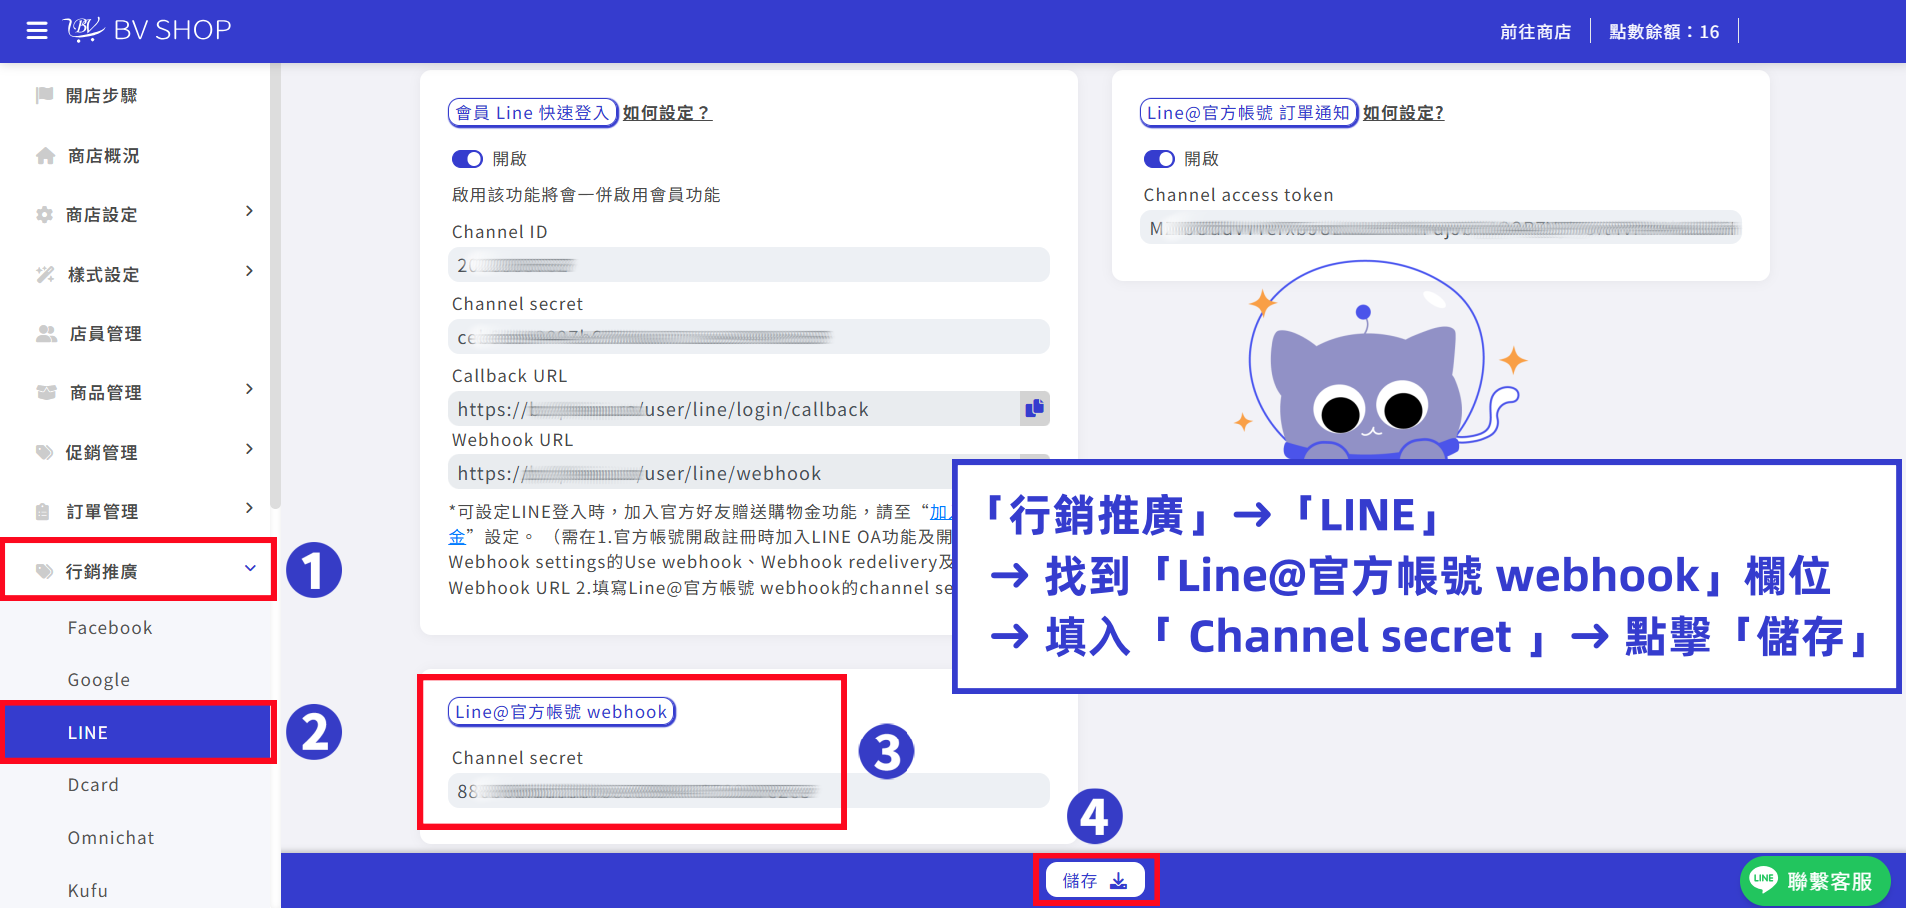Expand the 促銷管理 chevron

(x=249, y=449)
